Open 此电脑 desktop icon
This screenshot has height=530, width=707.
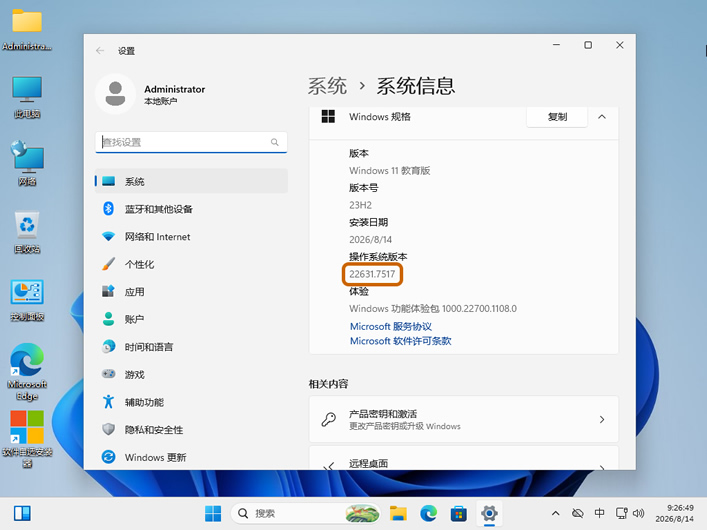pos(27,97)
